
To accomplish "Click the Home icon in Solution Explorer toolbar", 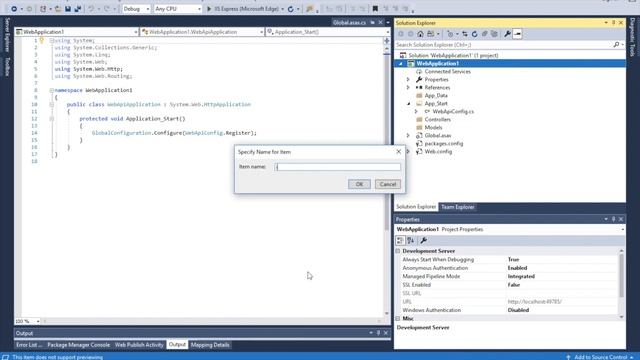I will point(420,34).
